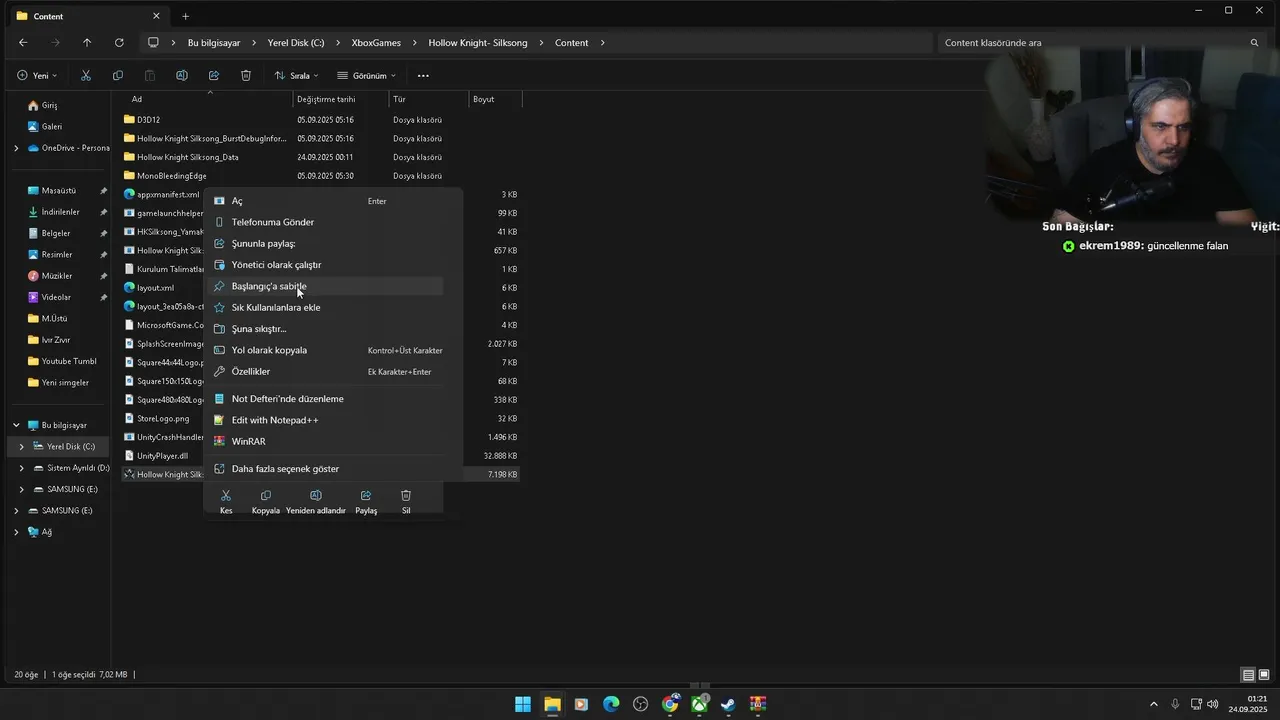Viewport: 1280px width, 720px height.
Task: Click Bu bilgisayar in breadcrumb path
Action: pos(214,43)
